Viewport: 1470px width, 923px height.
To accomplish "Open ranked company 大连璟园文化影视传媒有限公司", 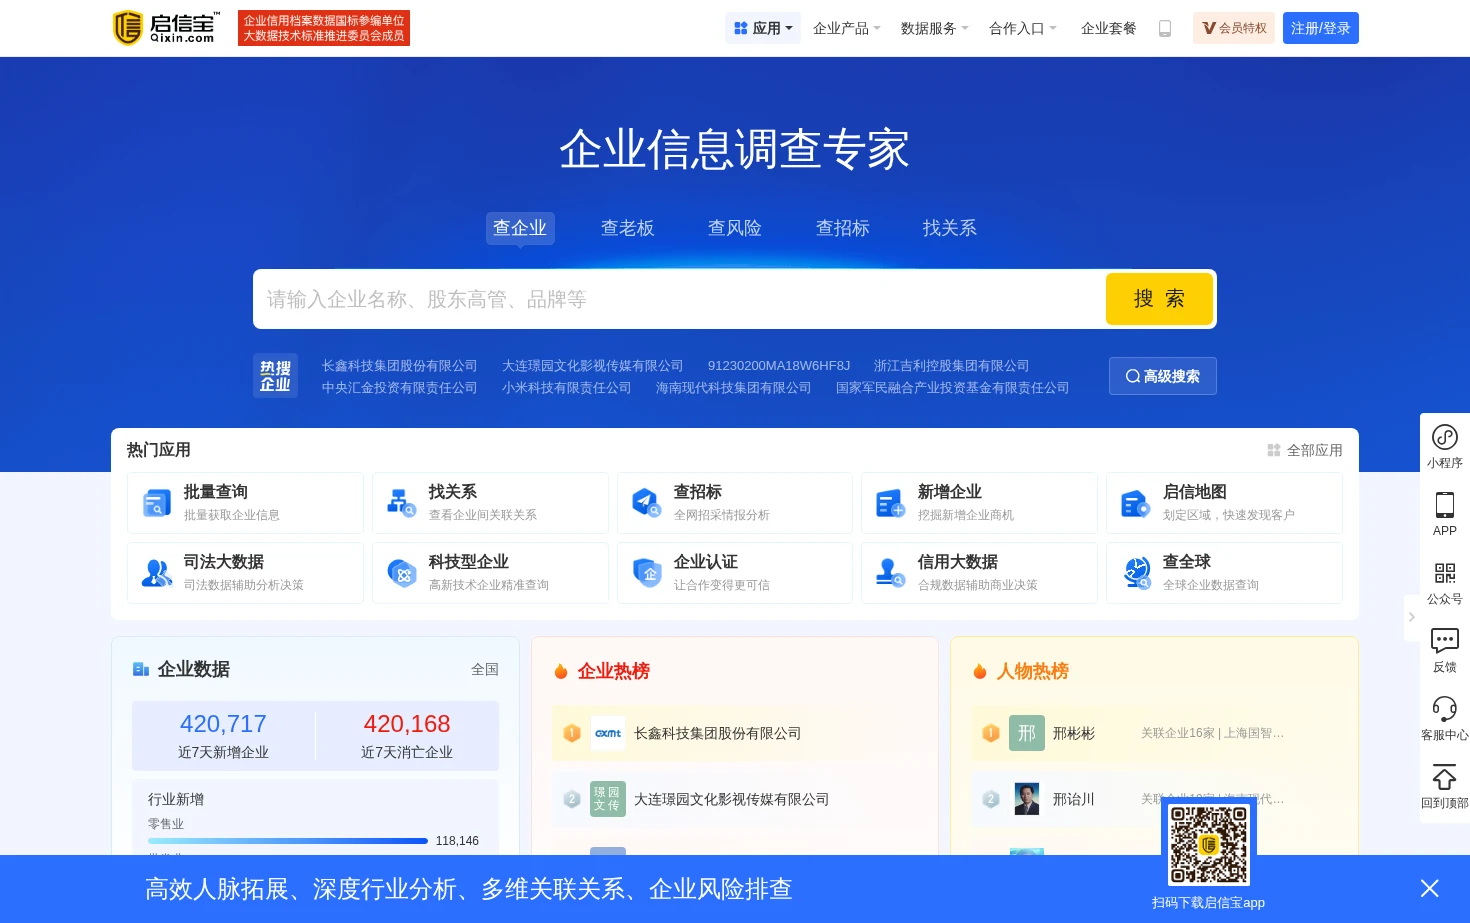I will [731, 799].
